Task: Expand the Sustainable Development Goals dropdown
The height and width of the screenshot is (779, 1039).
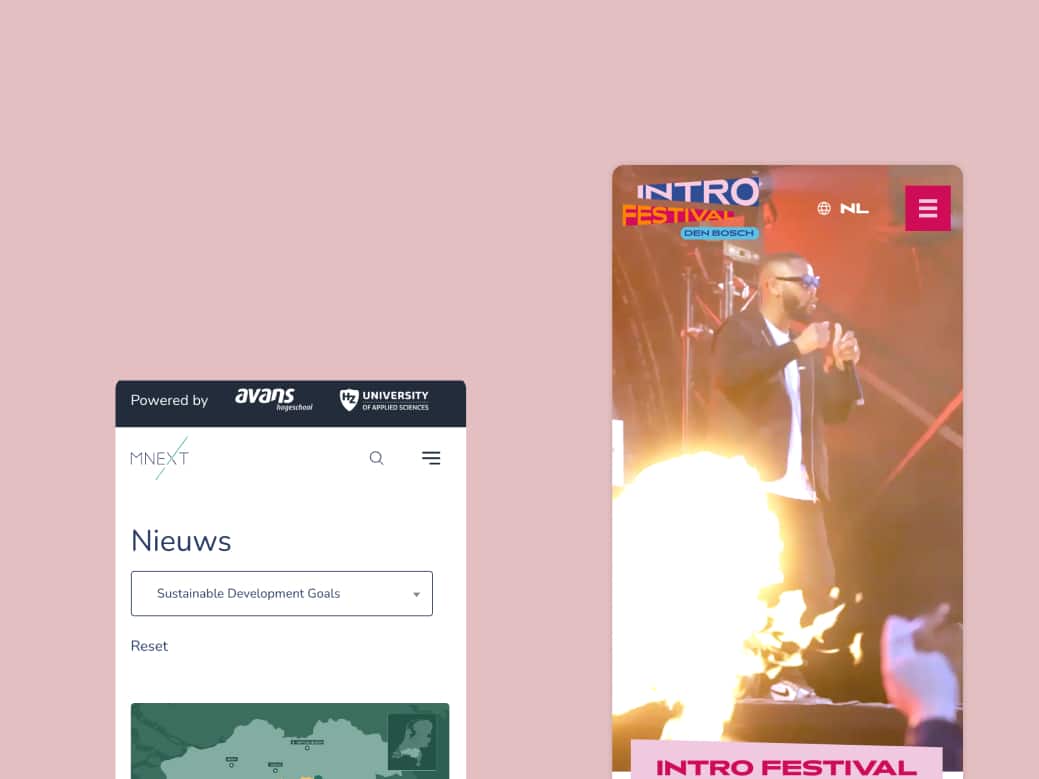Action: (282, 594)
